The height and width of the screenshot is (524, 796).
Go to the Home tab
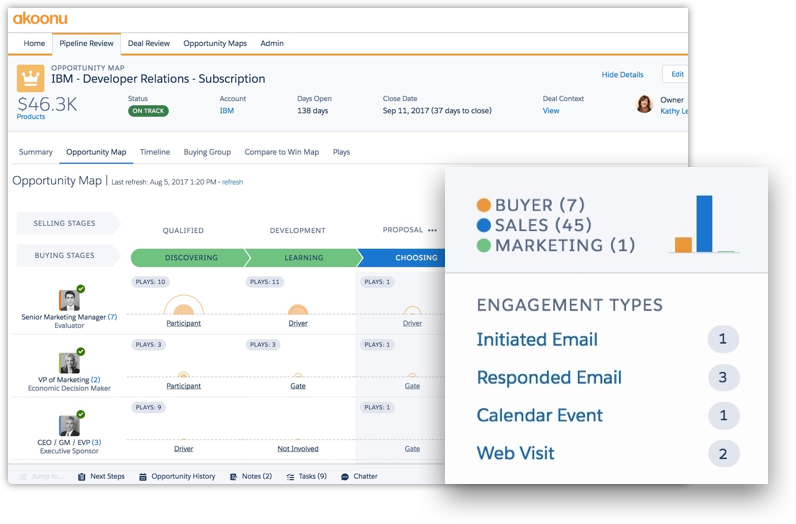pos(34,44)
